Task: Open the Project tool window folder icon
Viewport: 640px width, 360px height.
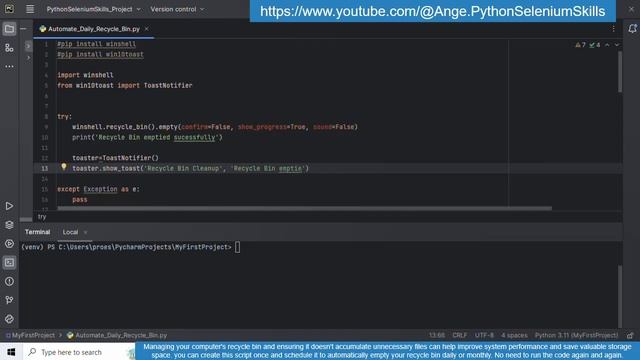Action: pyautogui.click(x=9, y=29)
